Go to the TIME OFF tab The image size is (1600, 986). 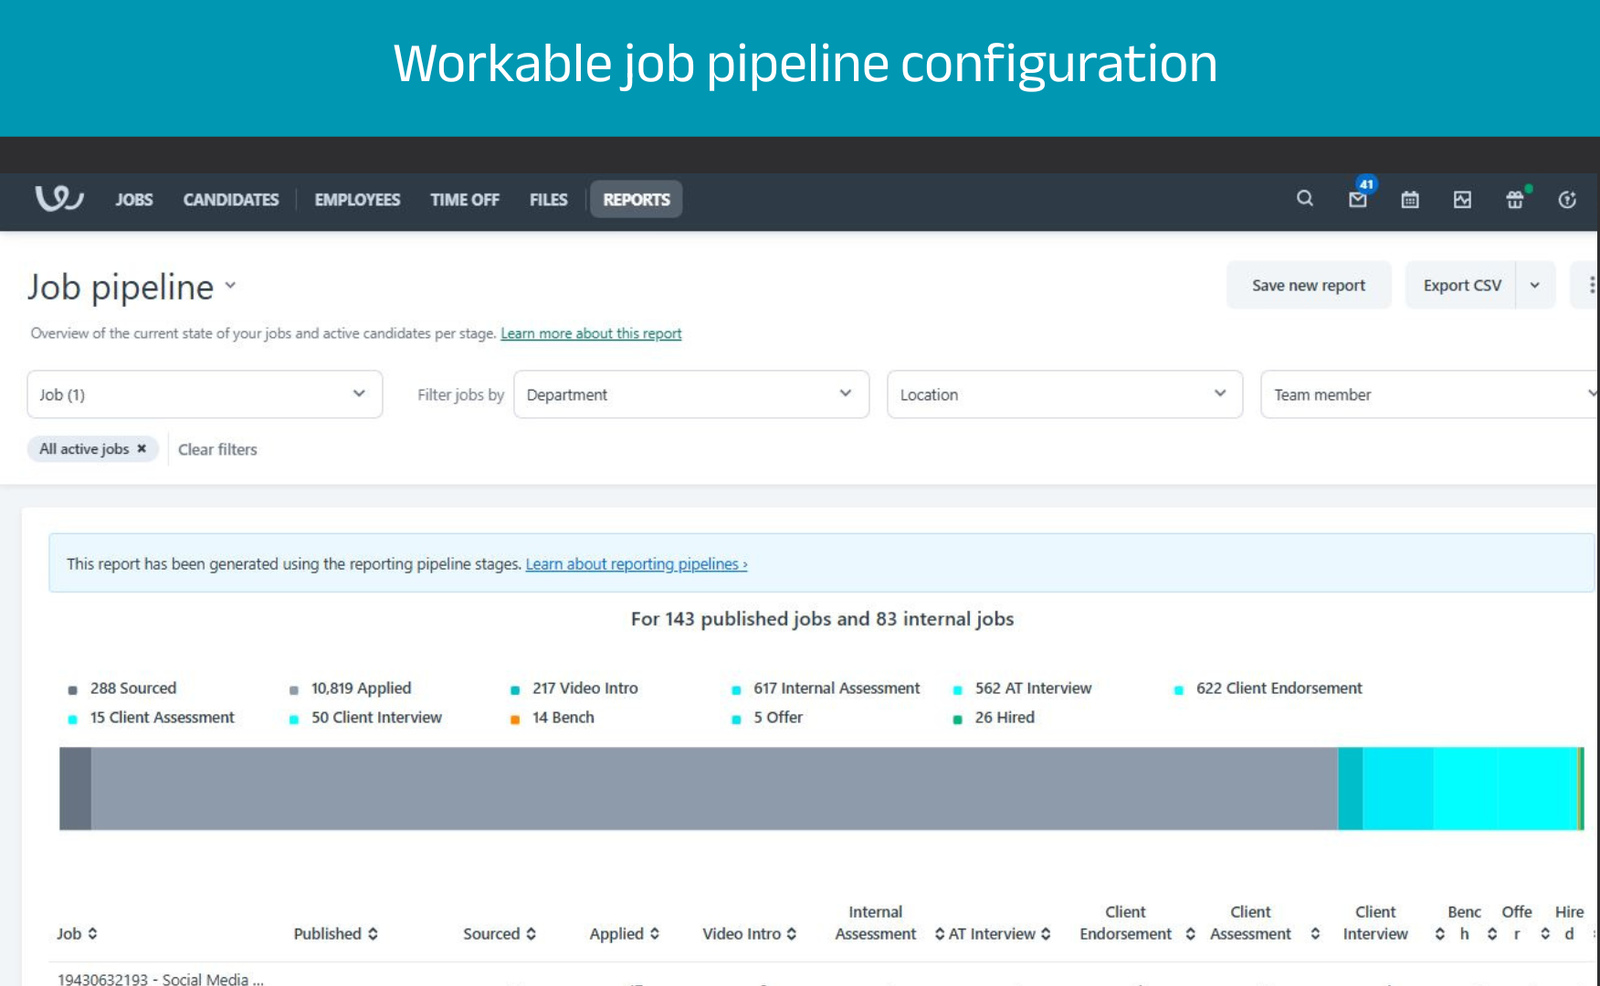[464, 199]
